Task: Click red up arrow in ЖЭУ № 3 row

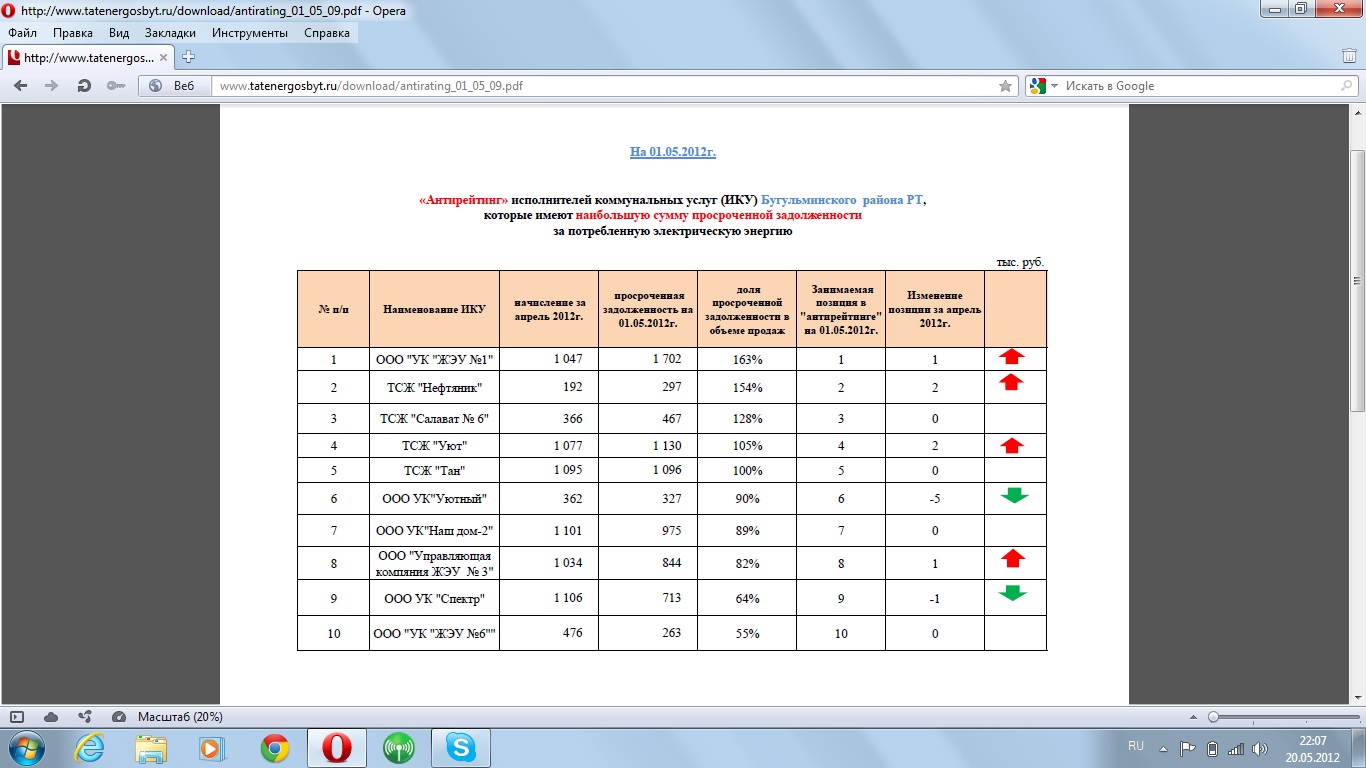Action: tap(1013, 558)
